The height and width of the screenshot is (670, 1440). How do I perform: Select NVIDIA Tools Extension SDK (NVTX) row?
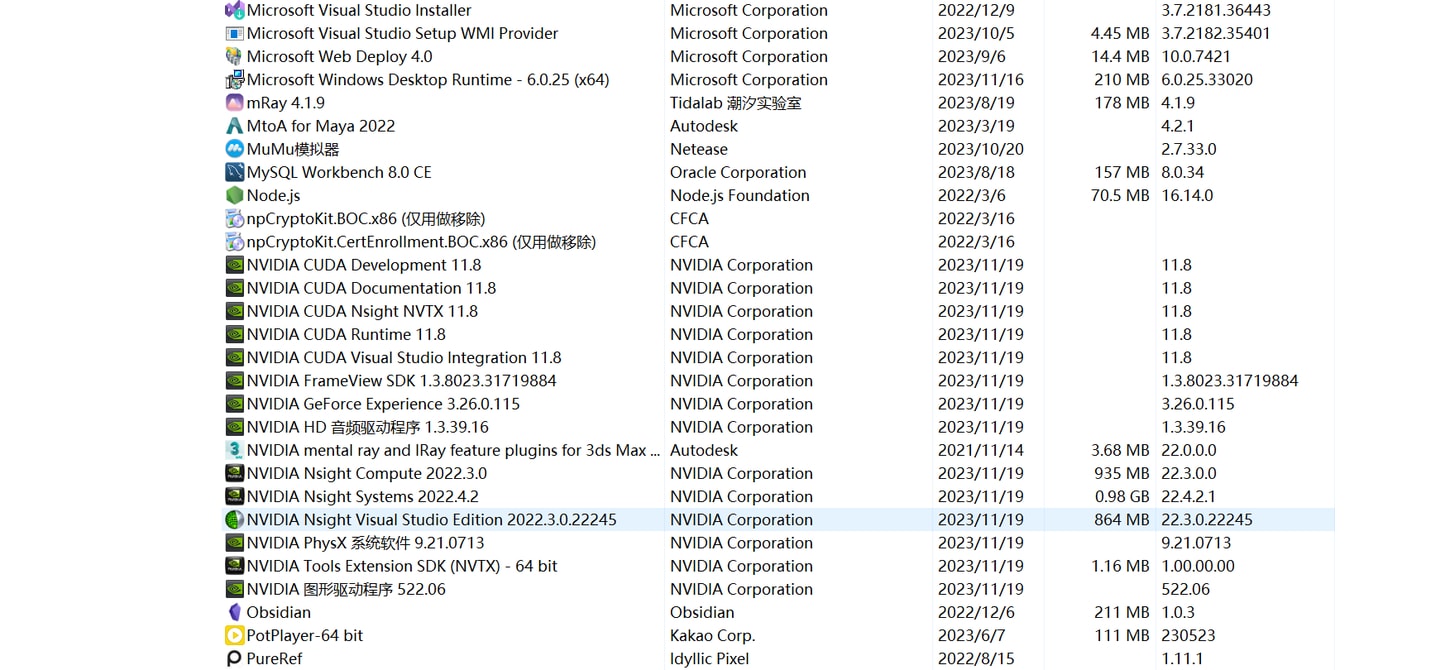[778, 566]
